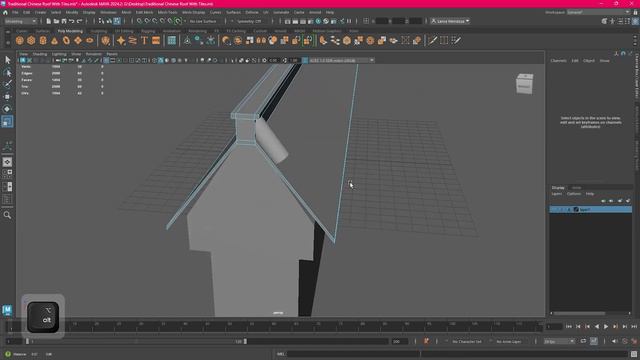Create a polygon cylinder from the shelf
Screen dimensions: 640x360
[x=43, y=40]
